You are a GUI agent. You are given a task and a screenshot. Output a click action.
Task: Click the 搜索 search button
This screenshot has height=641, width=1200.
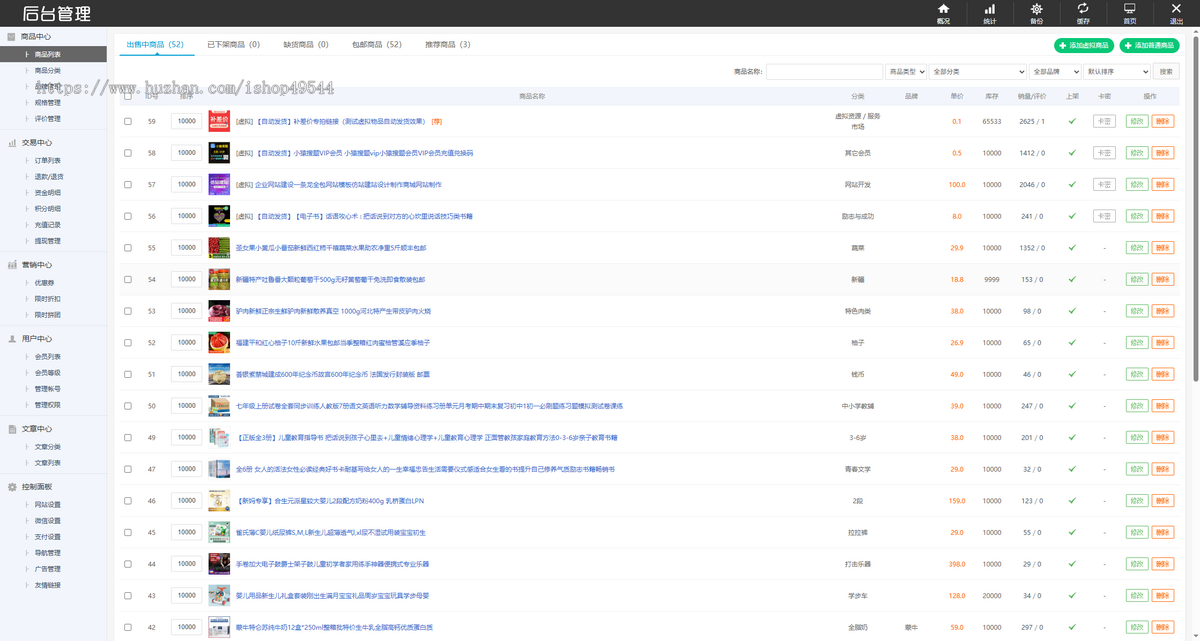1166,72
